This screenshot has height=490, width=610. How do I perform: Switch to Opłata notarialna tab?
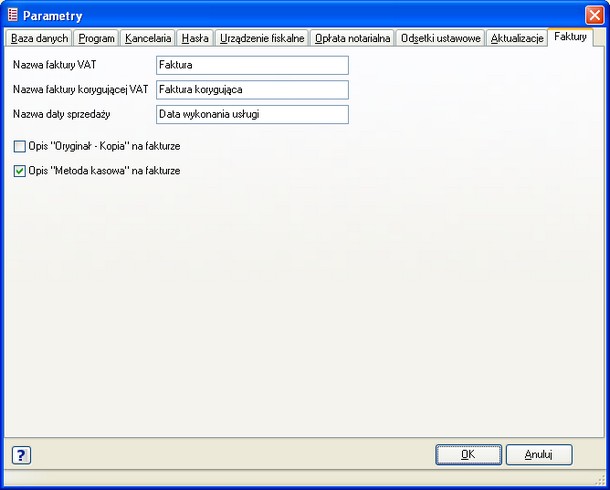click(x=352, y=38)
